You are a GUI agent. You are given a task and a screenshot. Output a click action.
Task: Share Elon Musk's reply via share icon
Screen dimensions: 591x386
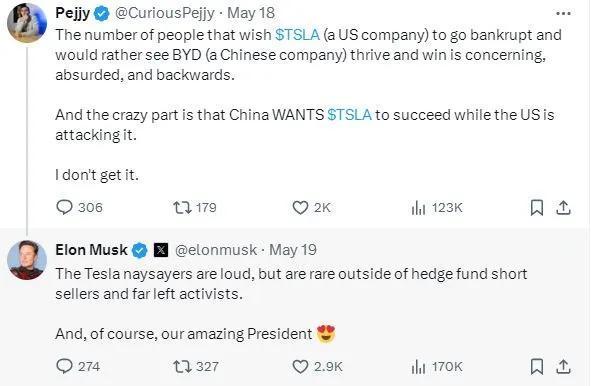pyautogui.click(x=563, y=366)
